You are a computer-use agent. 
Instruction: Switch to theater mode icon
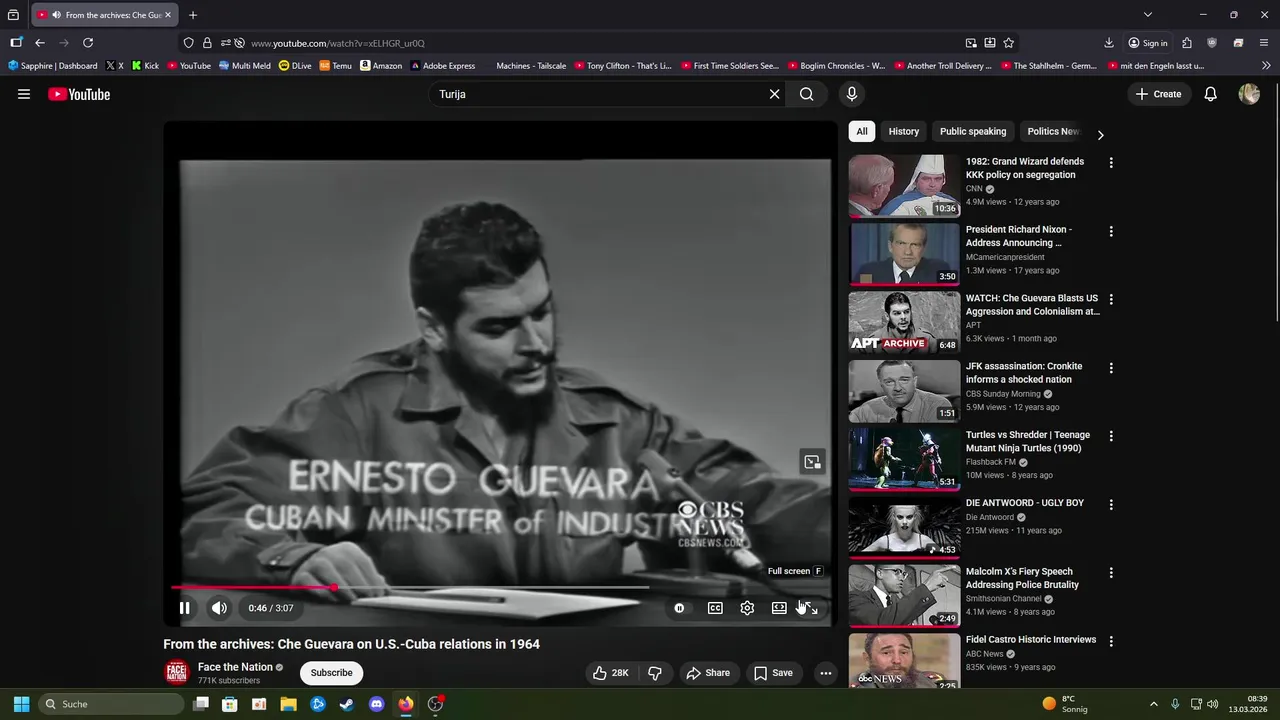coord(779,608)
